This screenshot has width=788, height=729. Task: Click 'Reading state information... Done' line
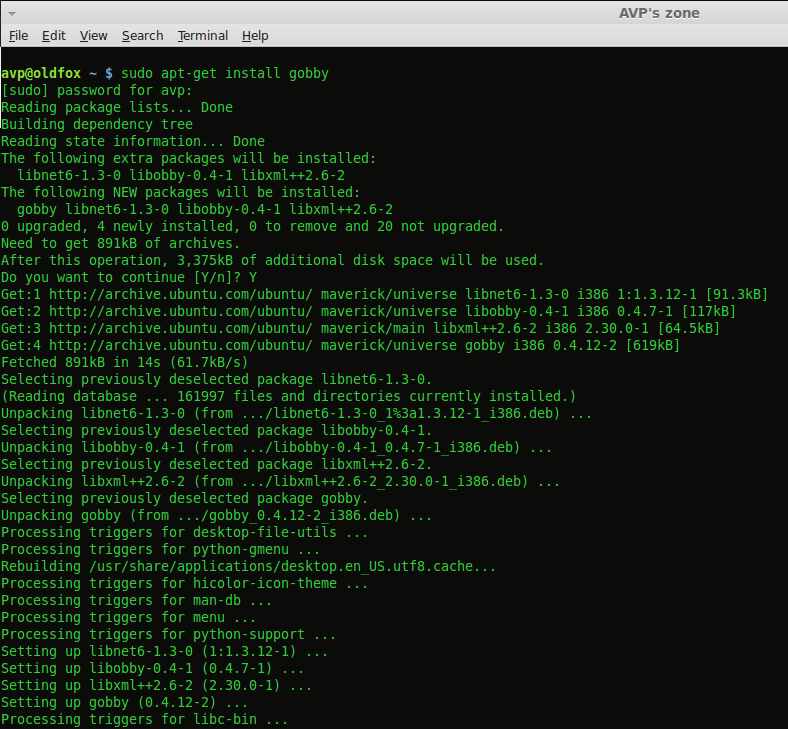point(133,141)
